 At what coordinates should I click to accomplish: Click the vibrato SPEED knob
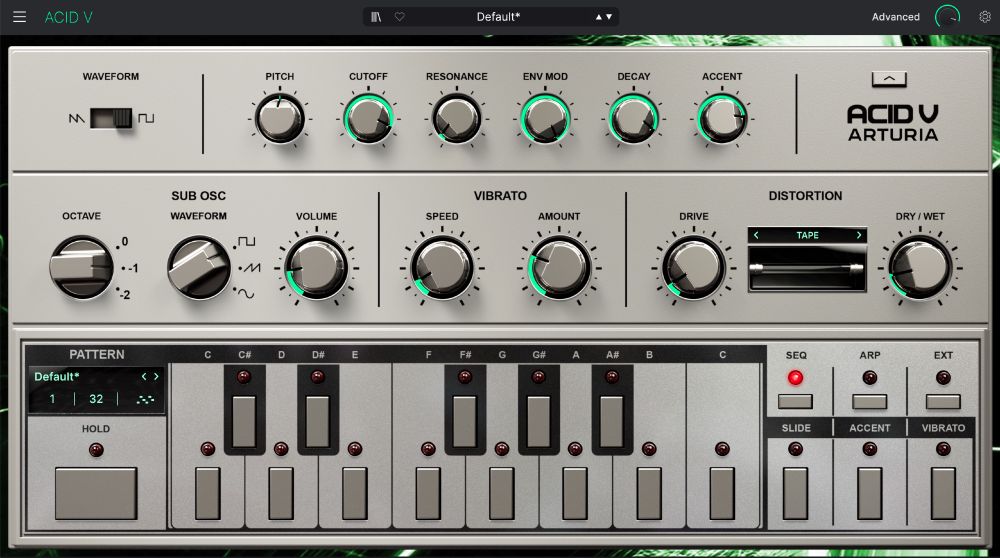(442, 268)
